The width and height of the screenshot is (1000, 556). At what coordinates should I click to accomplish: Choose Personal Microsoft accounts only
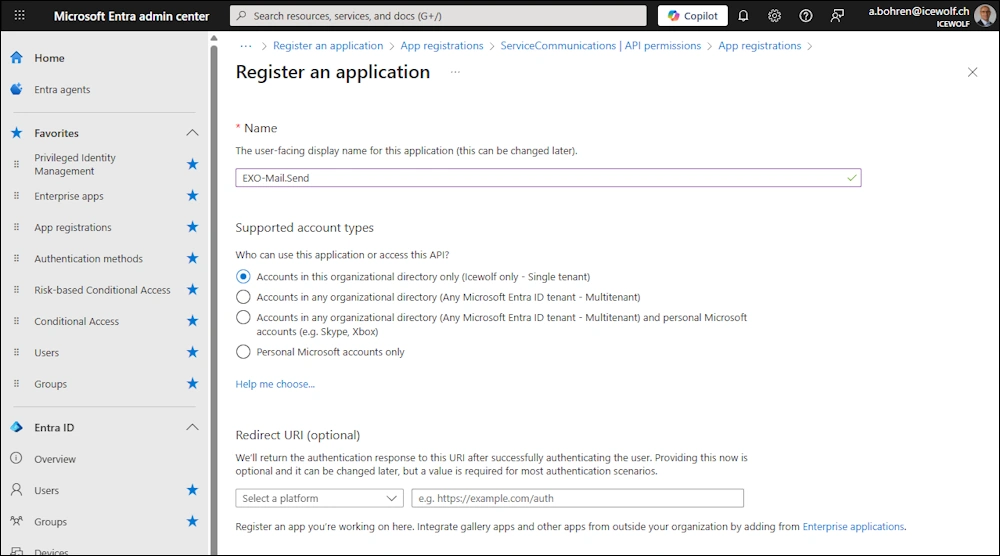tap(243, 352)
